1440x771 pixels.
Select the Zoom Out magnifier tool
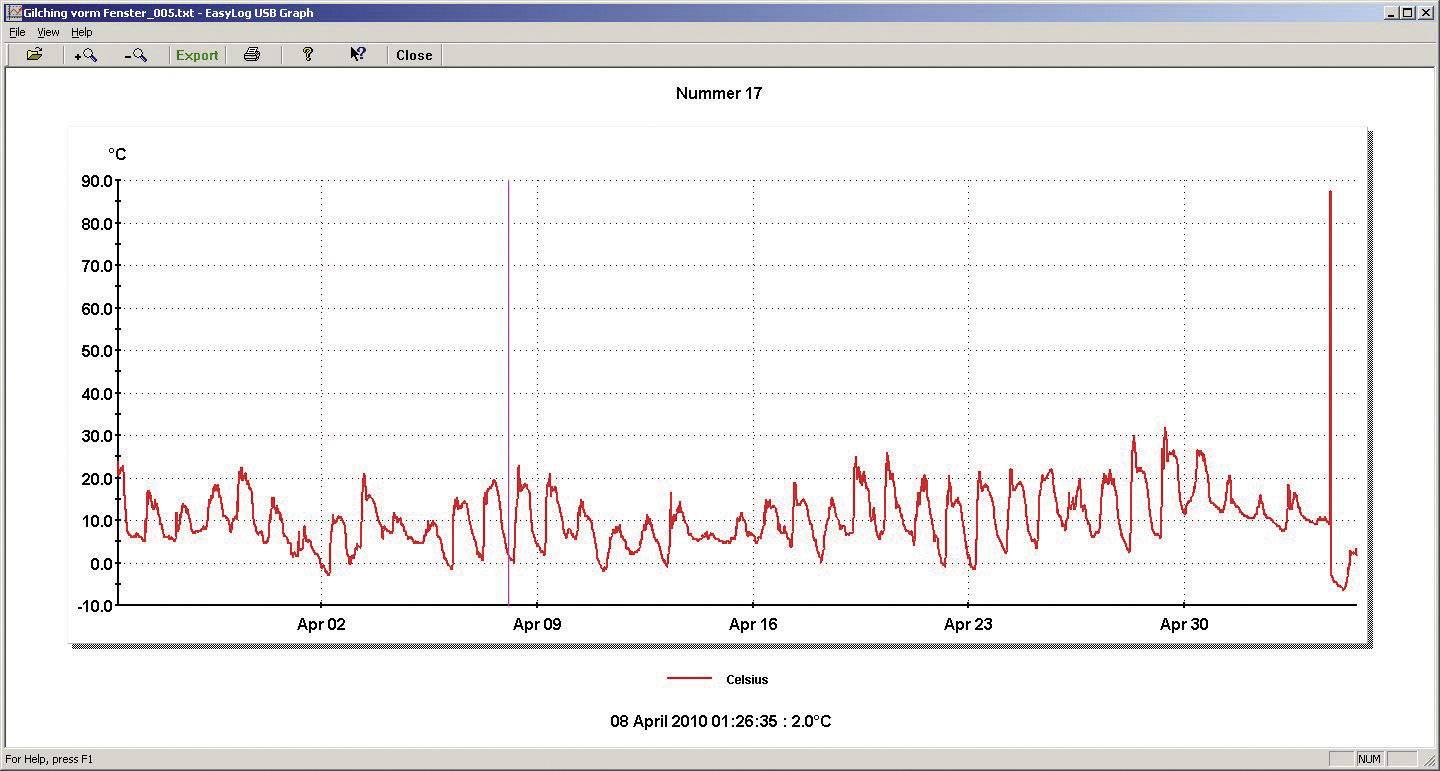pos(137,54)
